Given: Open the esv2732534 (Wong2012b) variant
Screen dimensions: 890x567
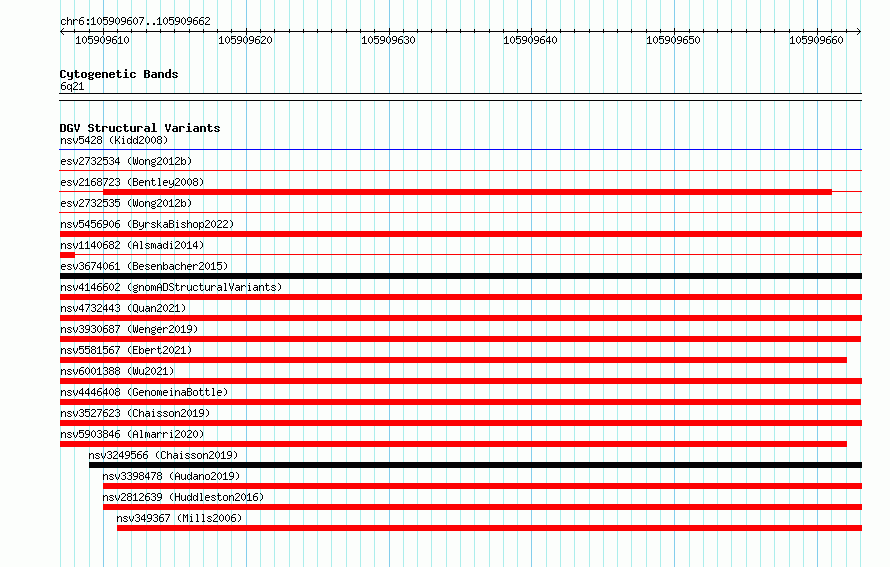Looking at the screenshot, I should [126, 161].
